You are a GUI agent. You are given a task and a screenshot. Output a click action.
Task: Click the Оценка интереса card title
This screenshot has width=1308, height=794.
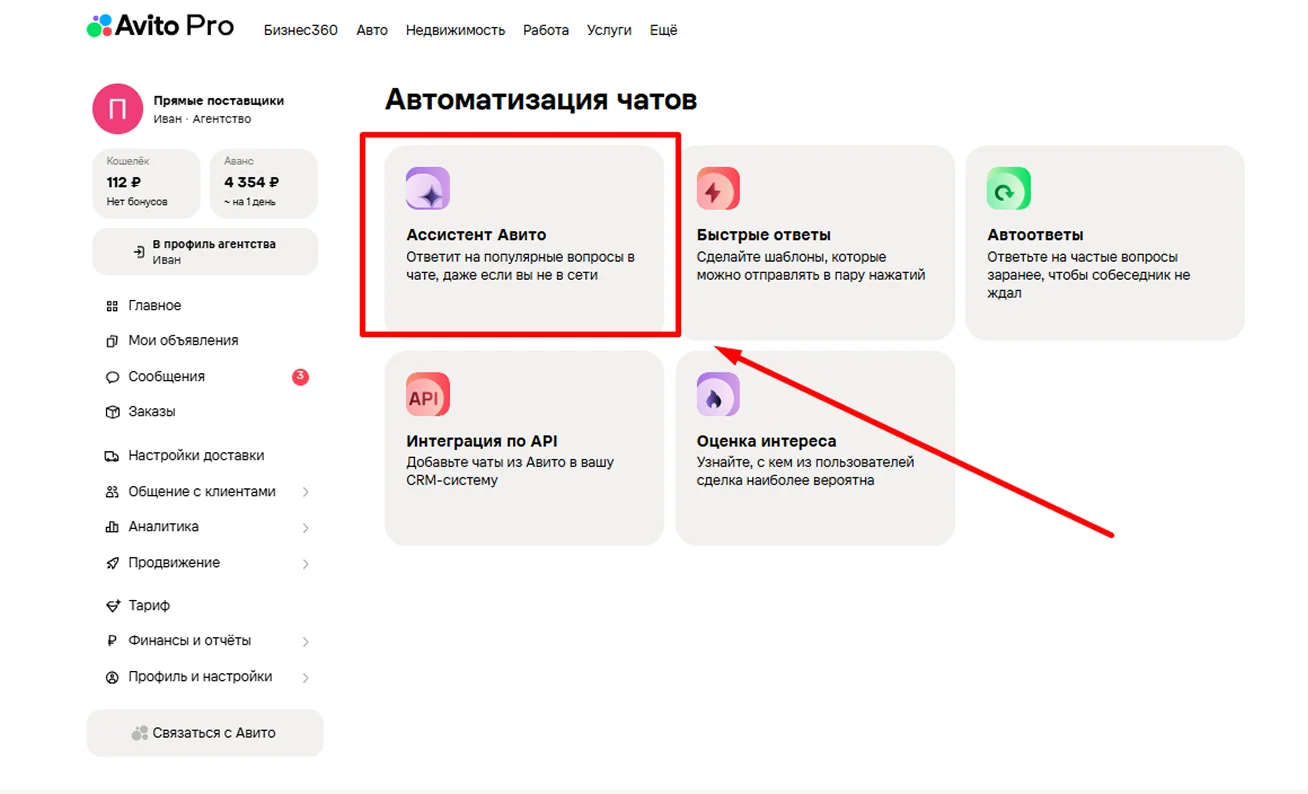(767, 441)
